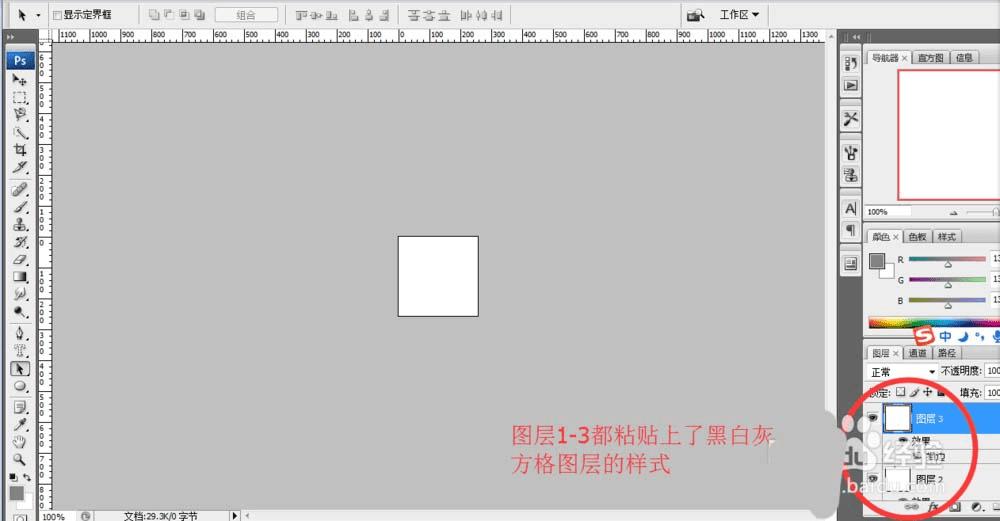Toggle the lock position button
The image size is (1000, 521).
point(927,392)
